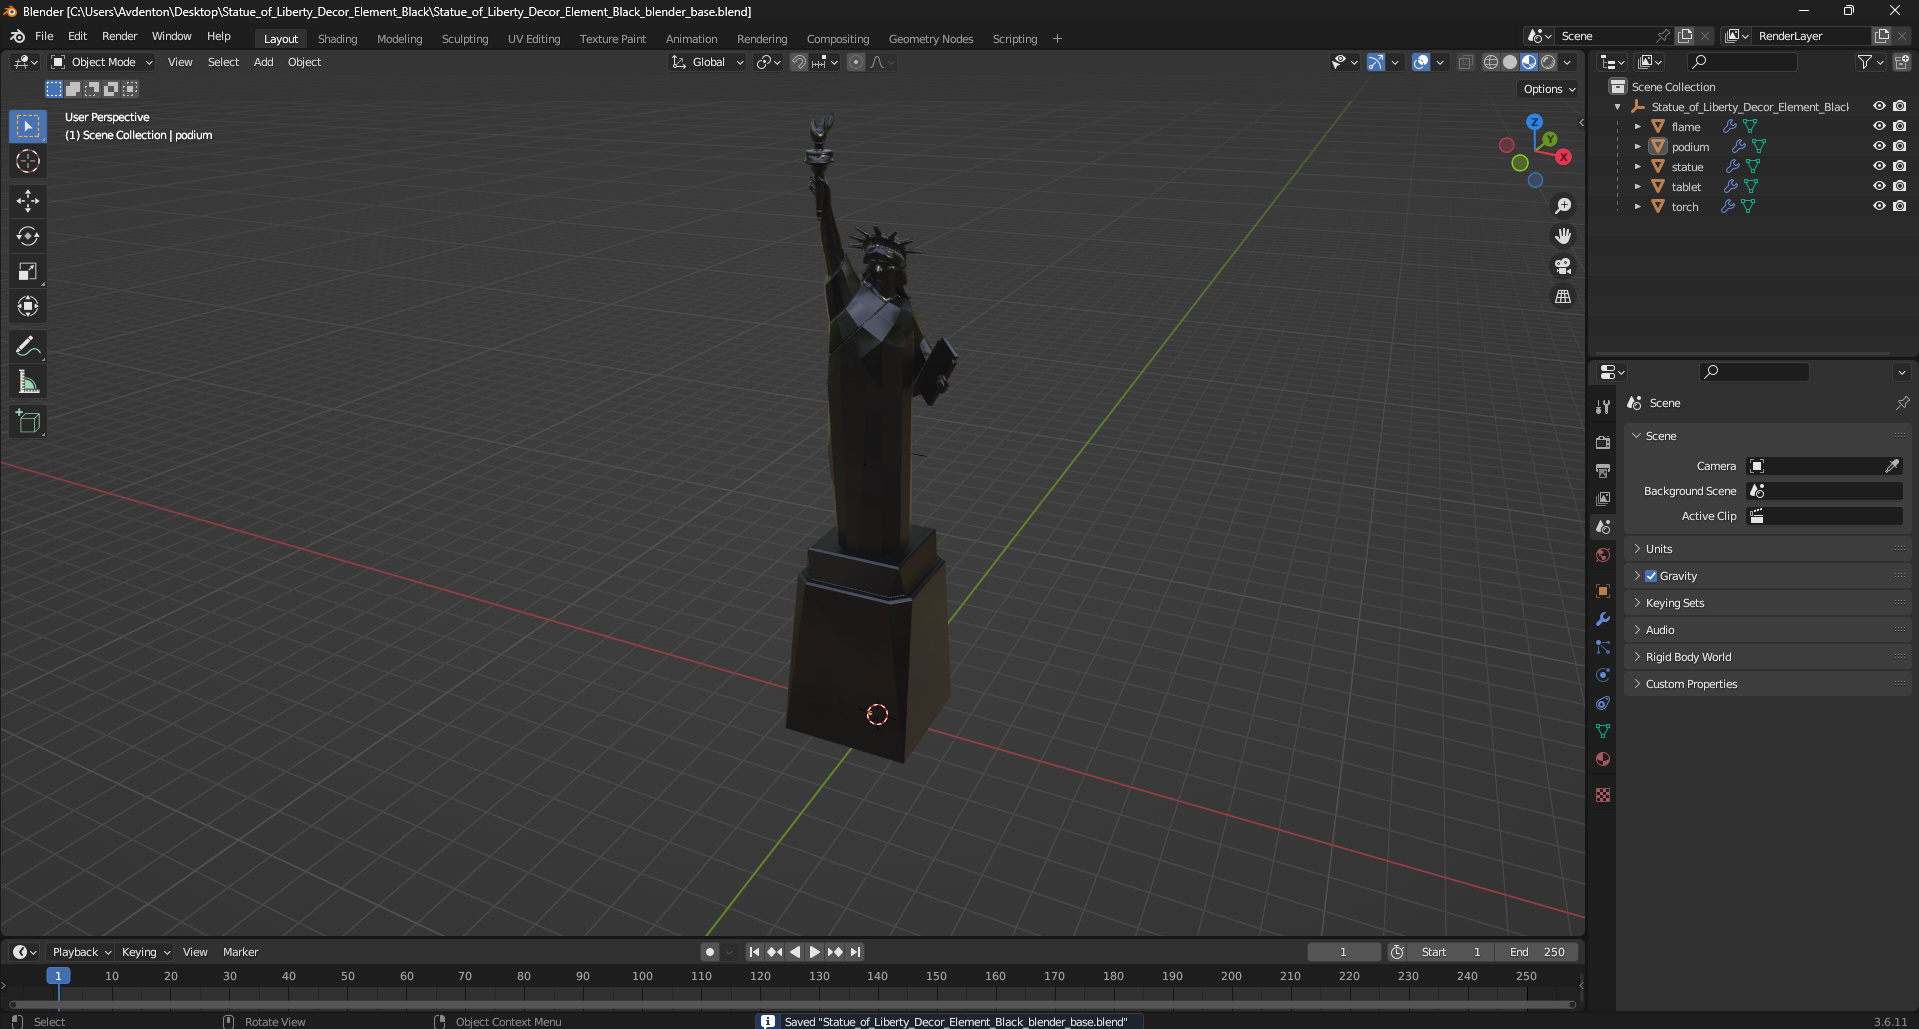Switch to wireframe viewport shading
1919x1029 pixels.
coord(1491,62)
